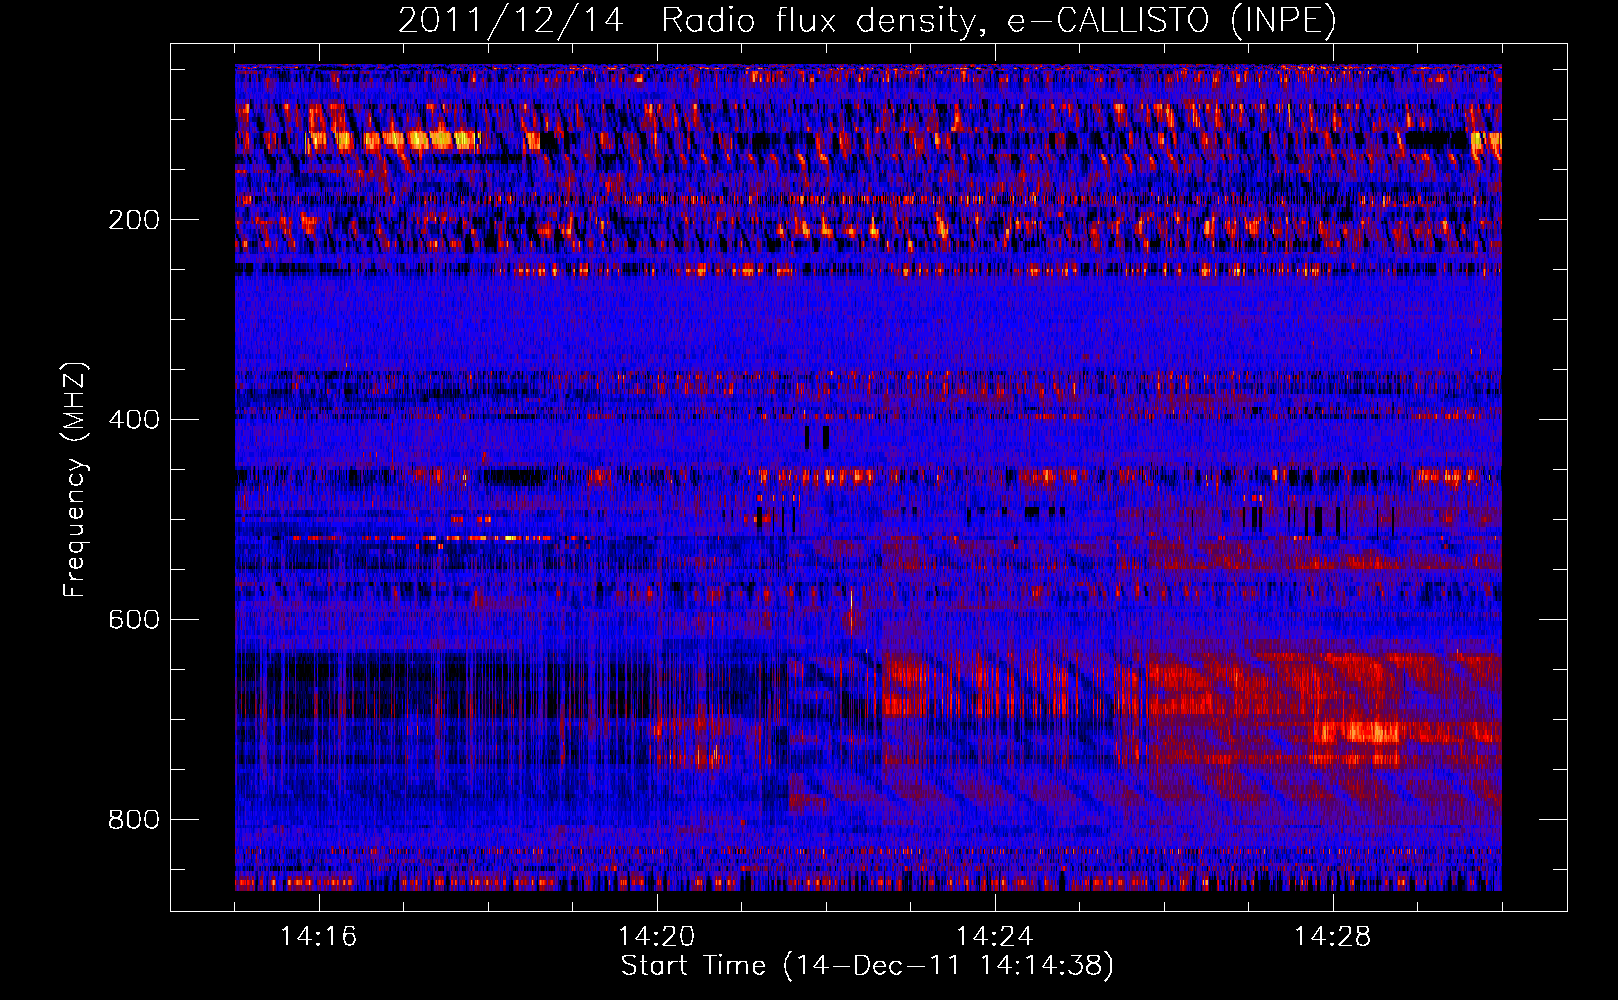Click the '200' frequency tick label

pos(133,220)
